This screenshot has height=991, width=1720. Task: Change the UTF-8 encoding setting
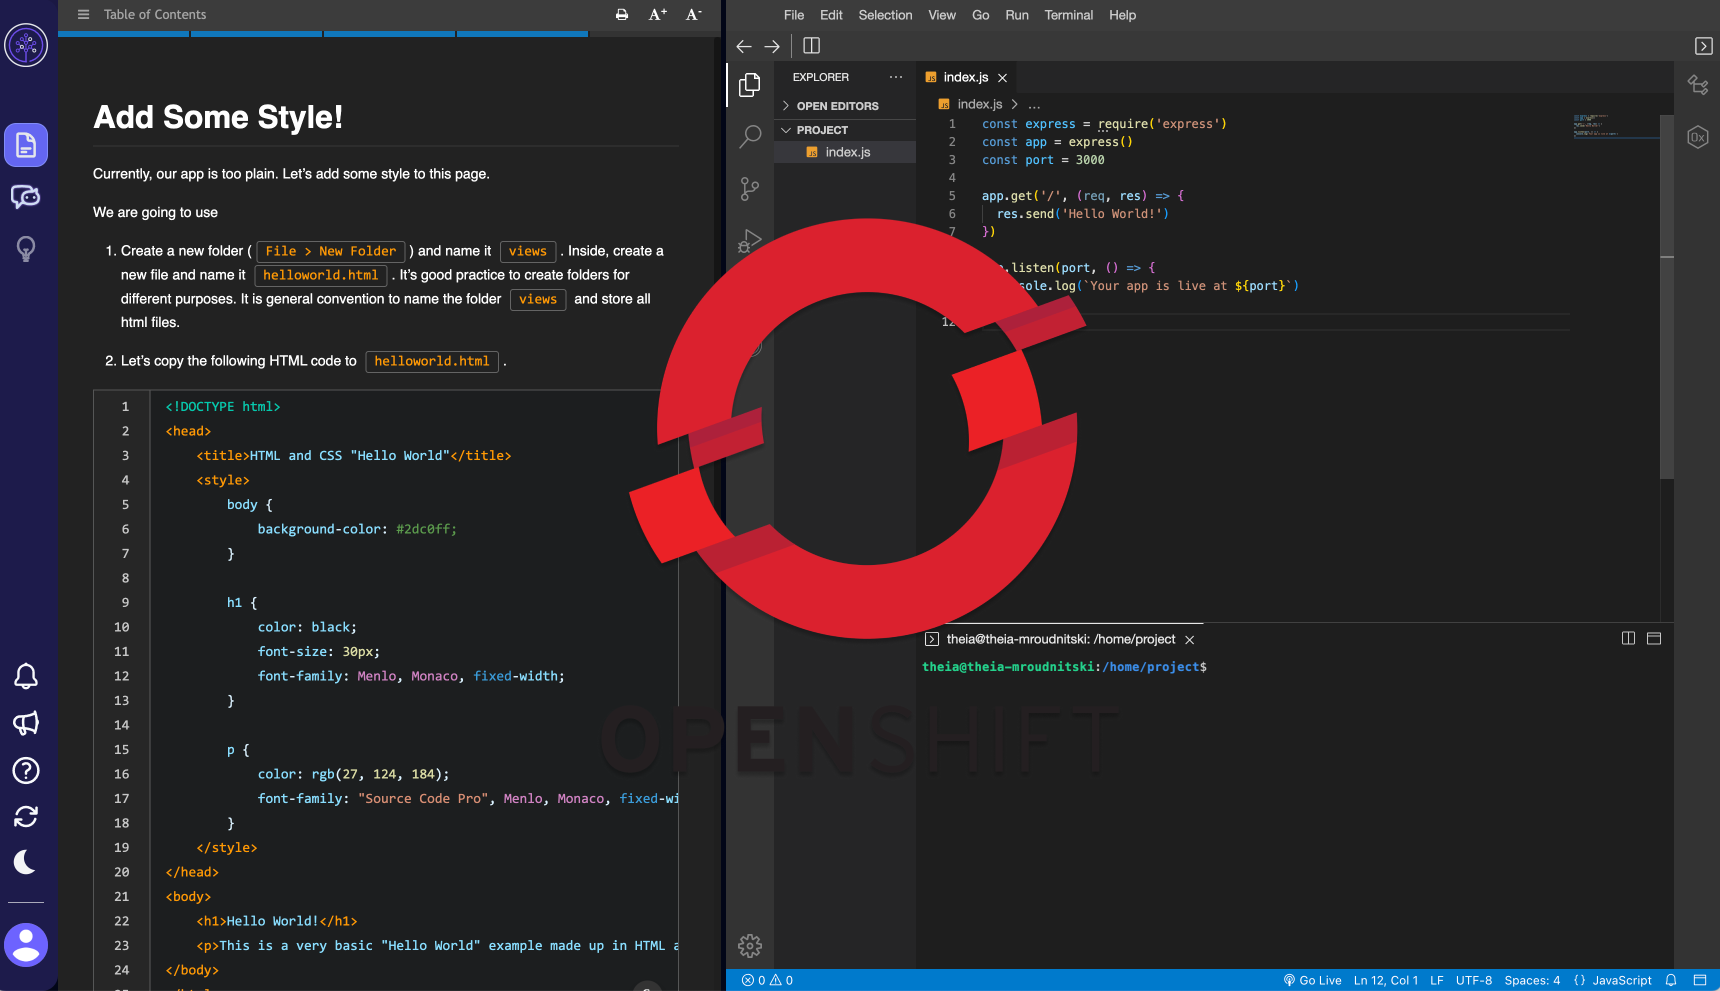pos(1474,980)
